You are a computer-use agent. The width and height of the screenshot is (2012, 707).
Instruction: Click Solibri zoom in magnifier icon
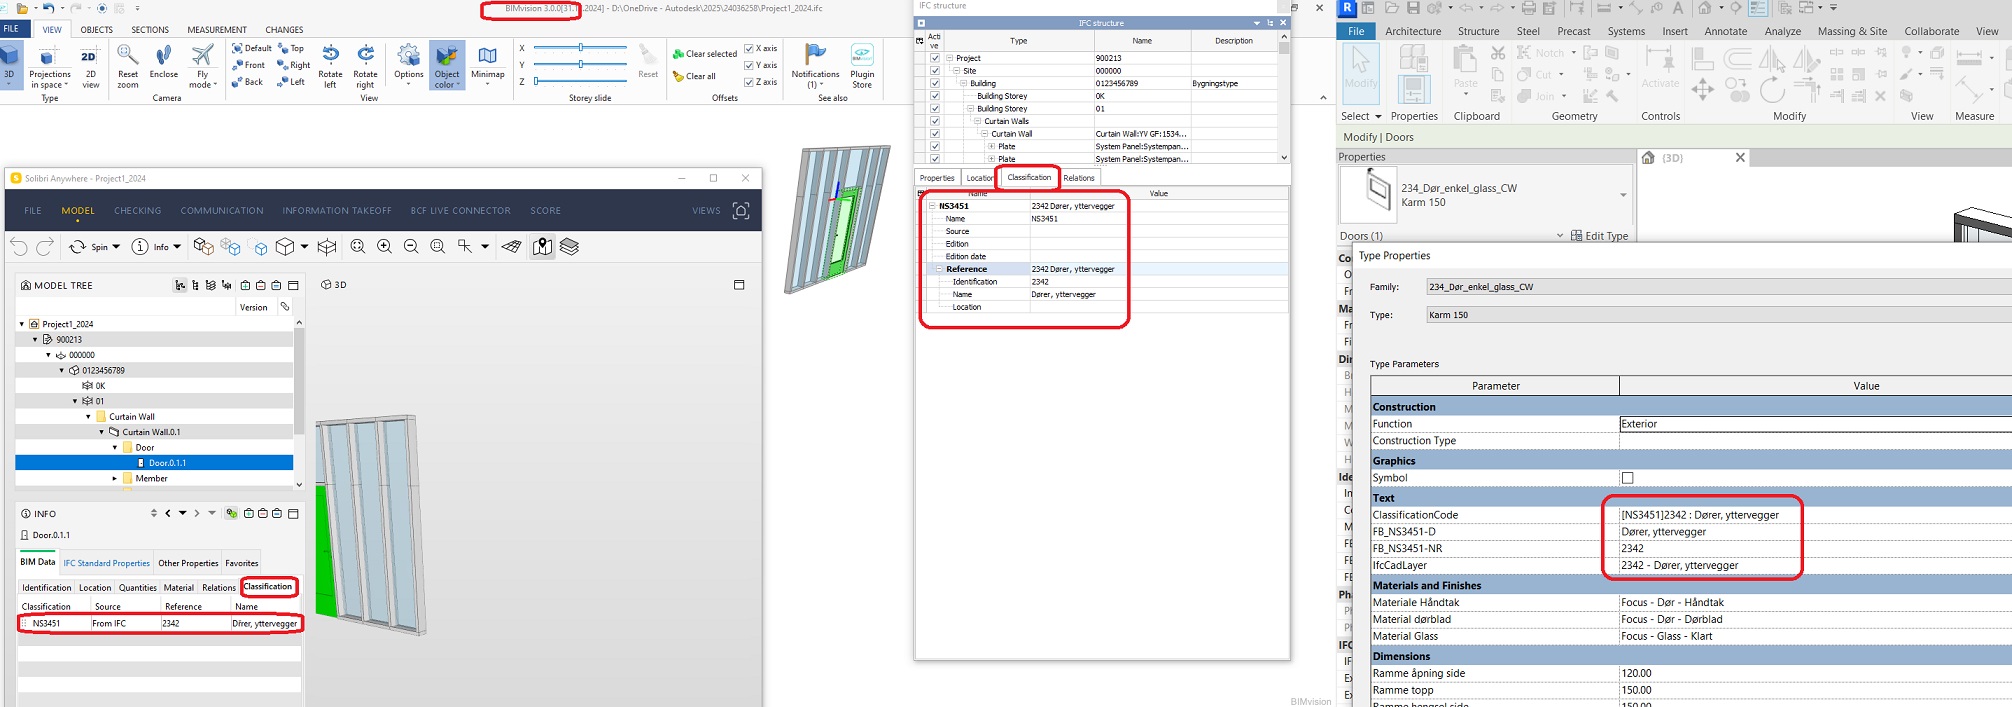coord(384,246)
